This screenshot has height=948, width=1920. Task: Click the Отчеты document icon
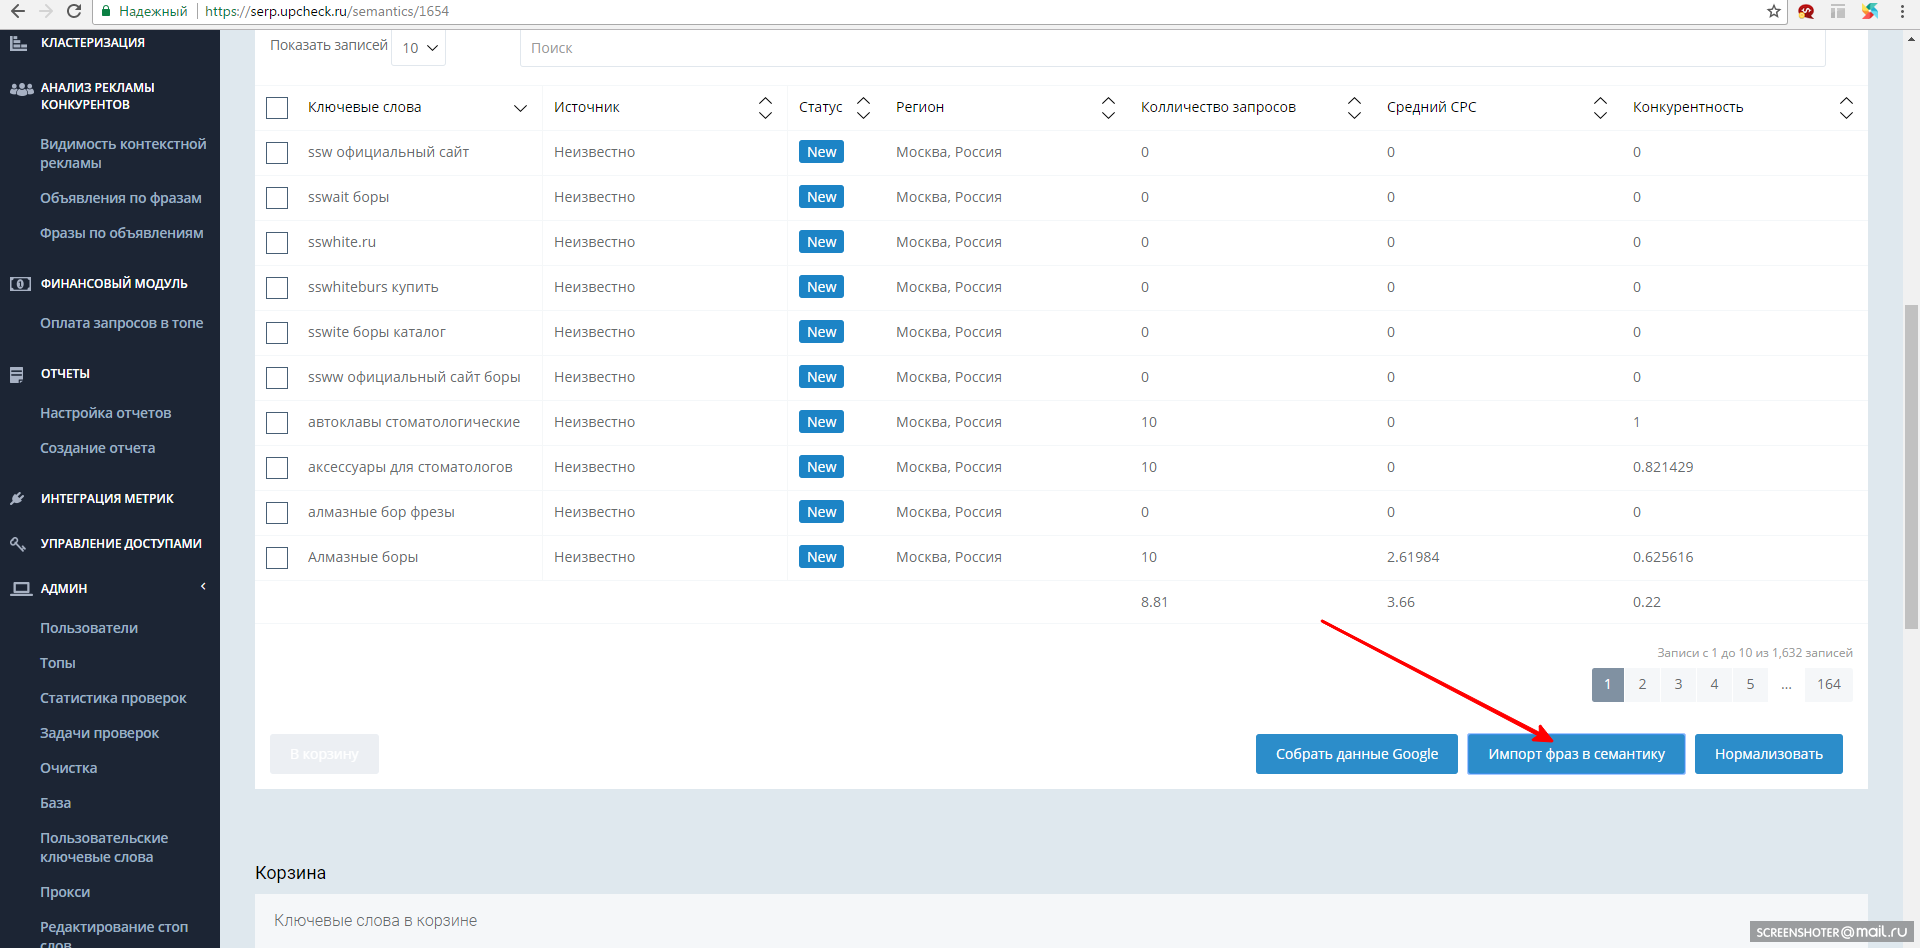17,374
